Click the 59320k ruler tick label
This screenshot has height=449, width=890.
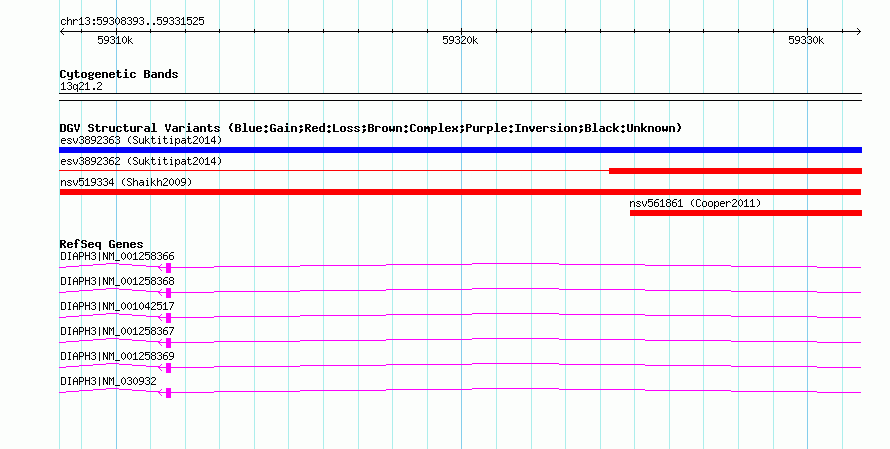tap(460, 40)
